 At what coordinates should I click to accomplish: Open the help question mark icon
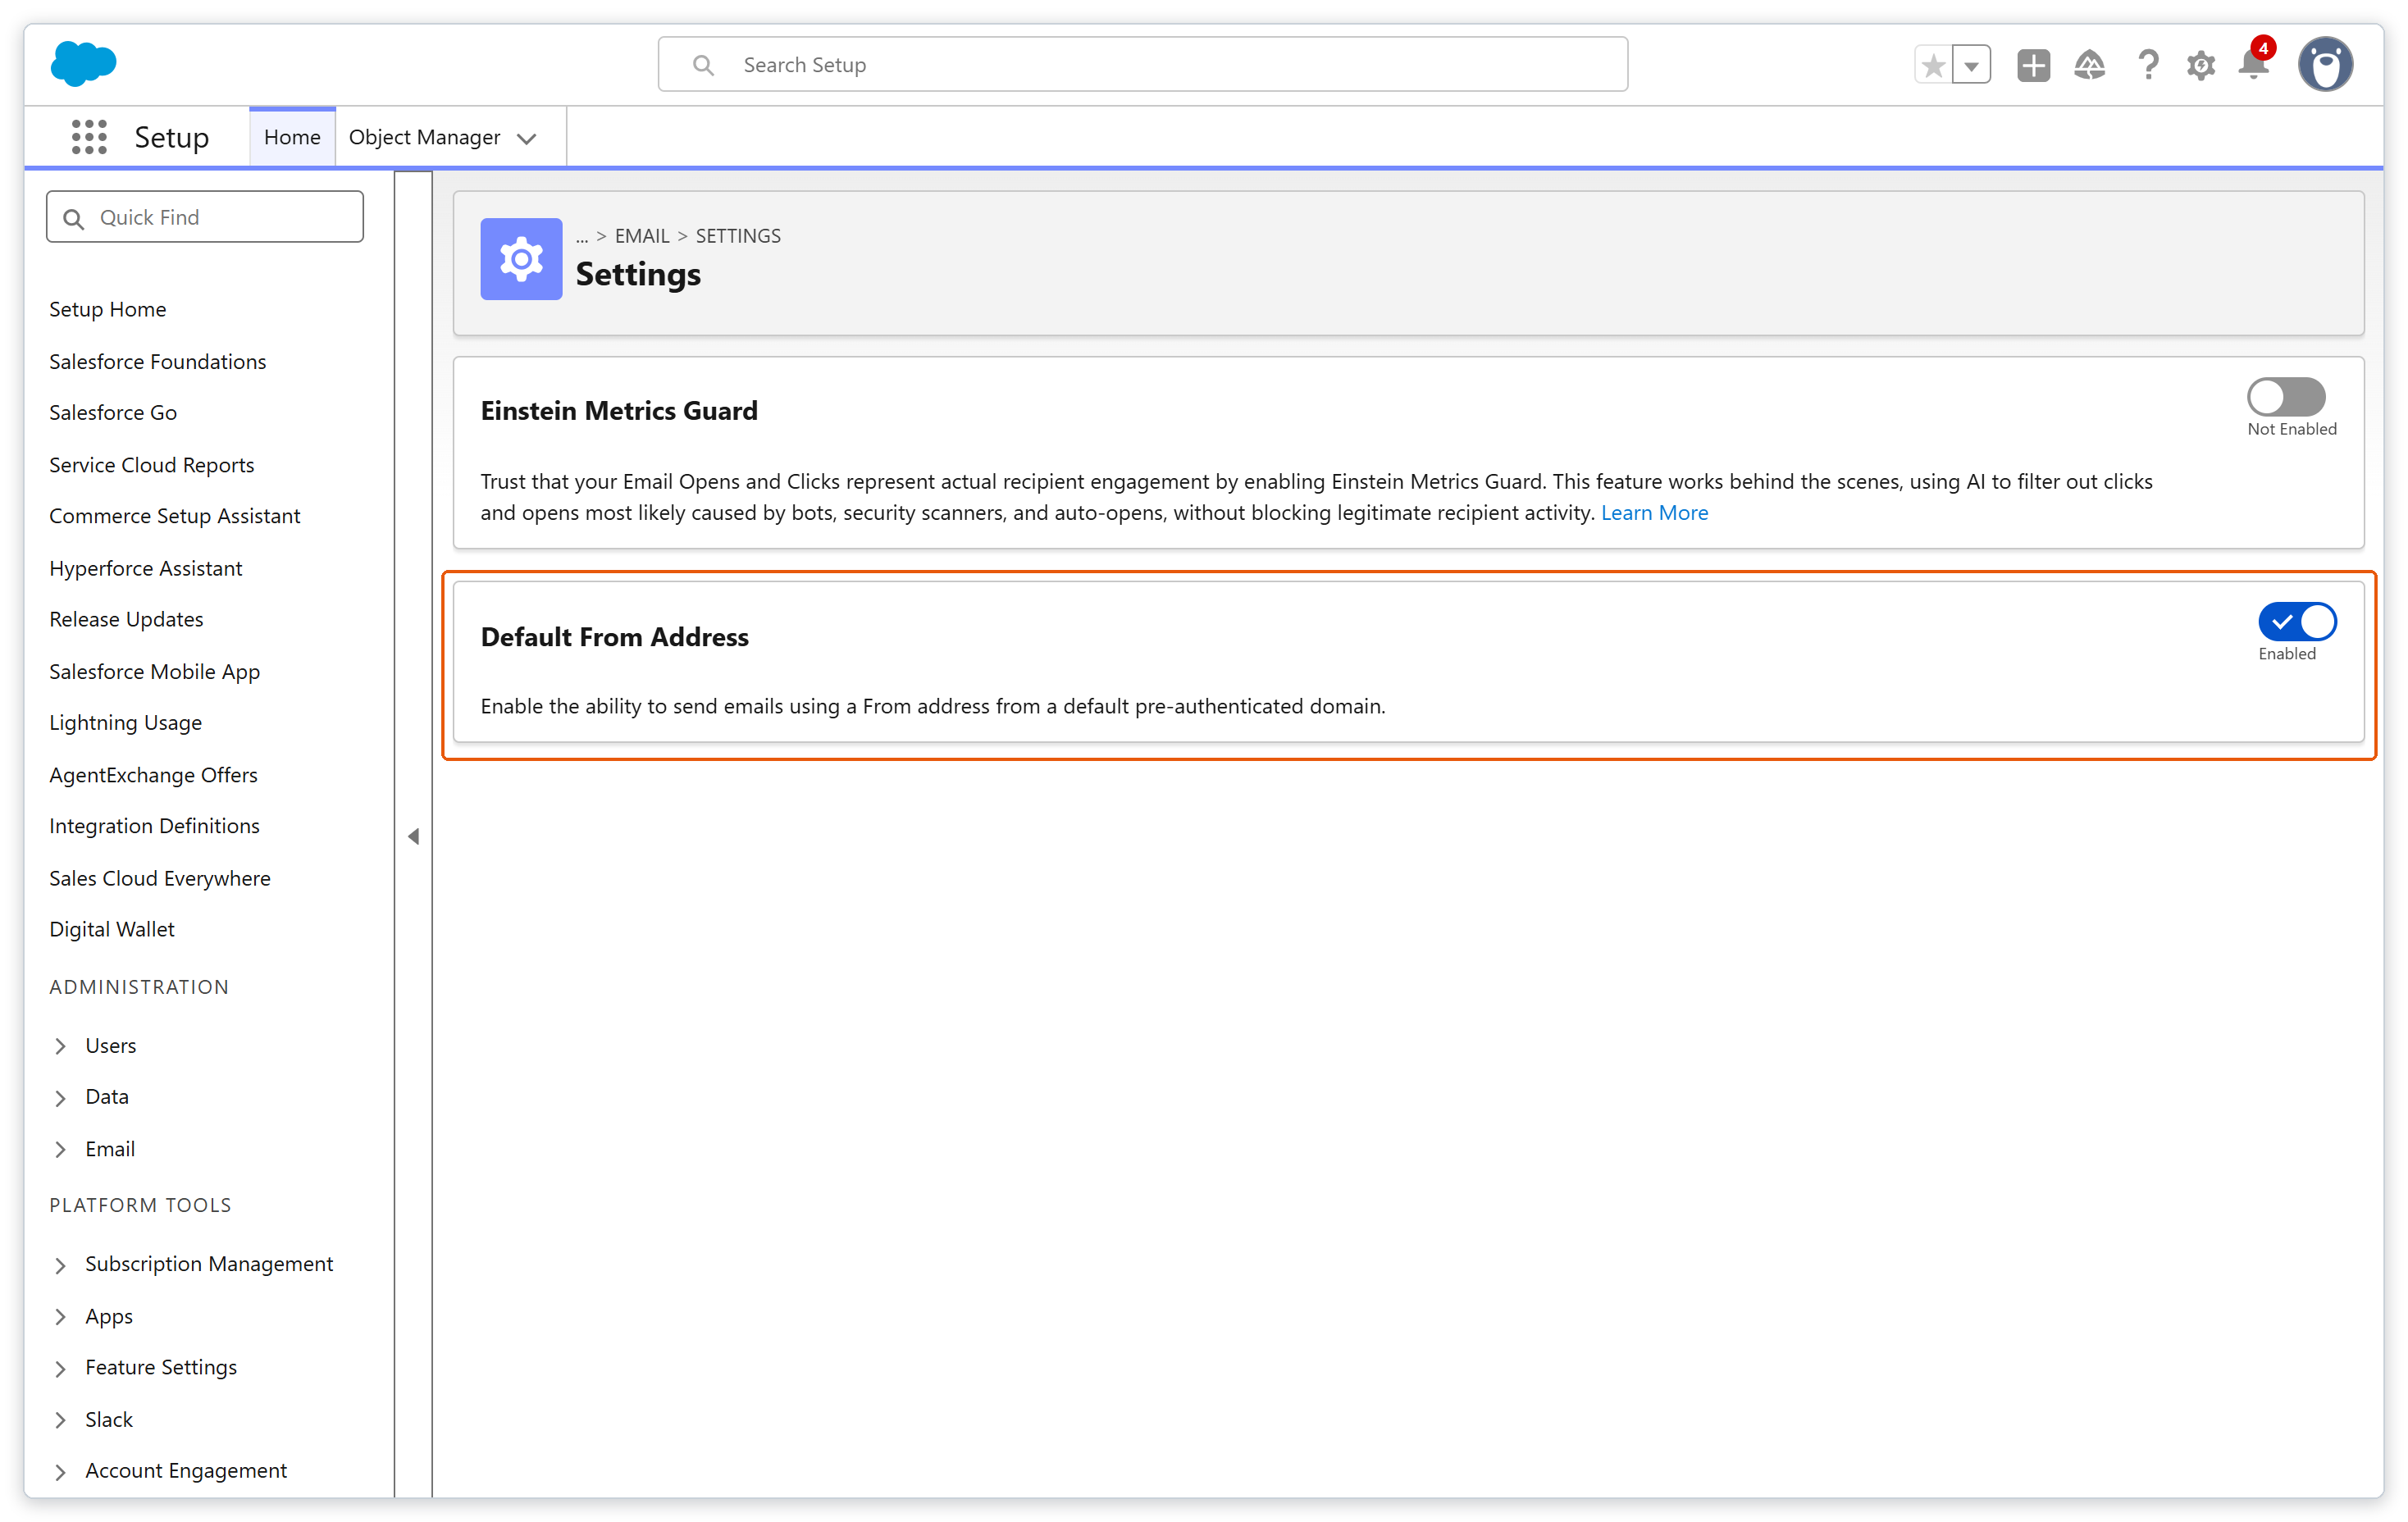click(2147, 65)
